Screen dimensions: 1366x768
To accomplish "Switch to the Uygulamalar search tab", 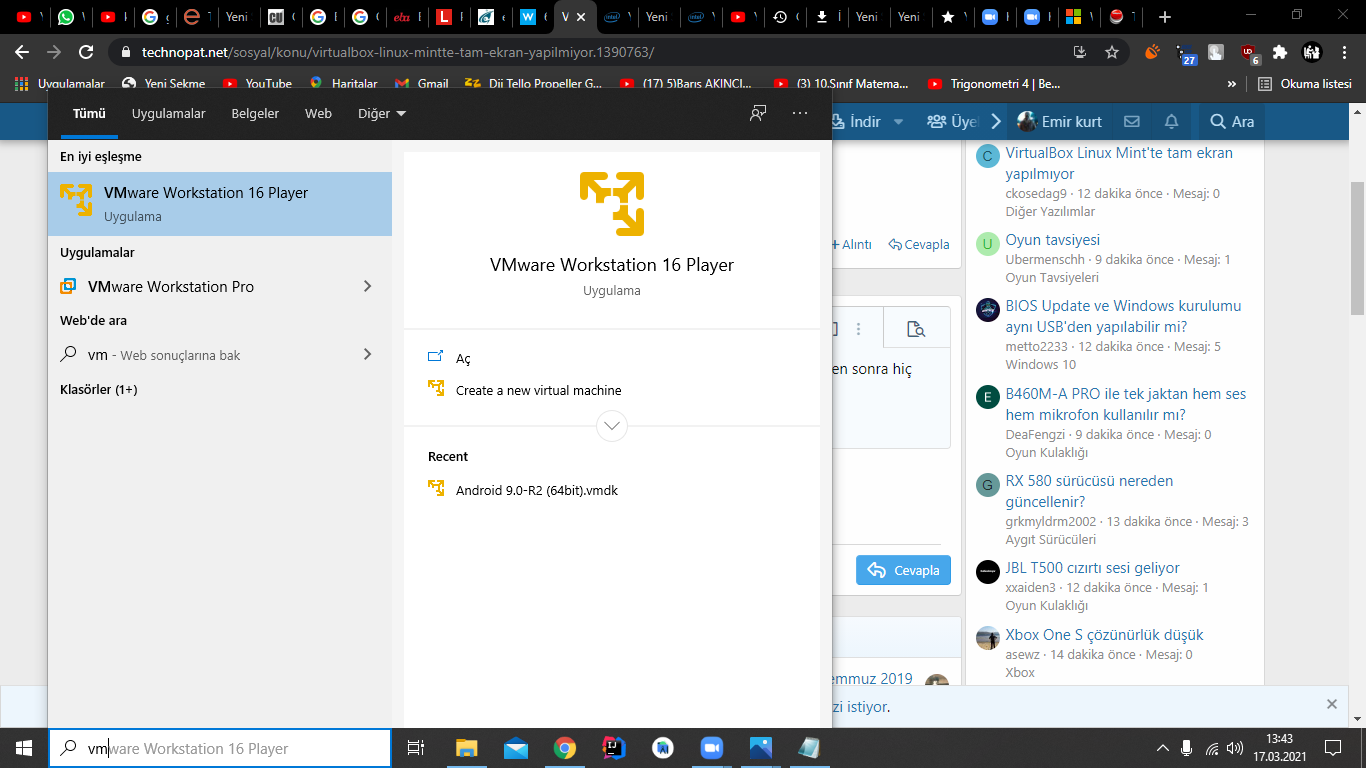I will click(169, 113).
